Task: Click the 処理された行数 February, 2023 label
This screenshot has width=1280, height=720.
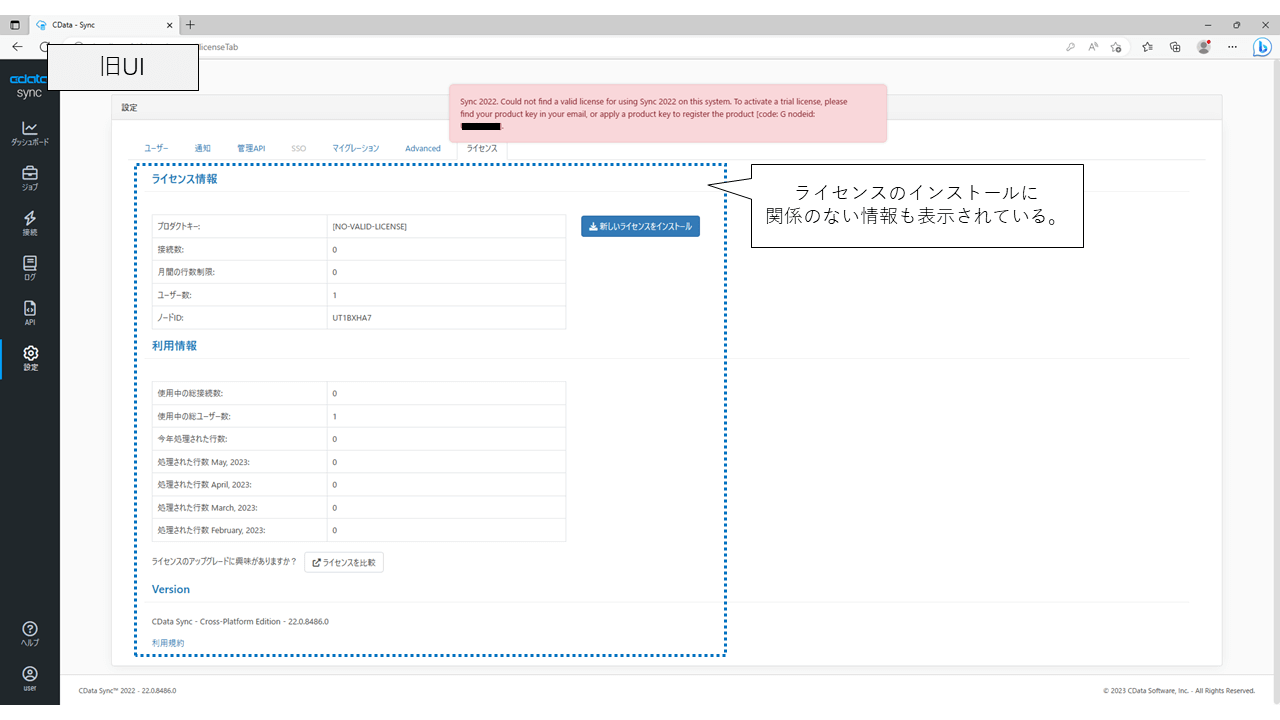Action: (x=211, y=530)
